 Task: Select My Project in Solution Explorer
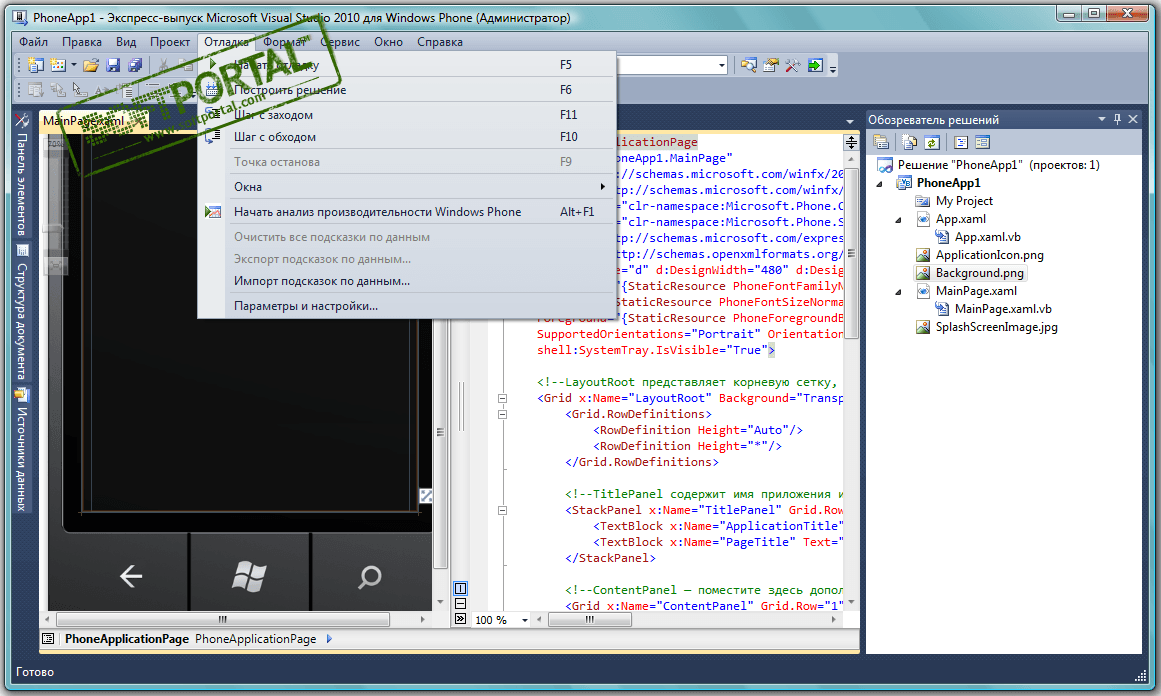[x=964, y=201]
